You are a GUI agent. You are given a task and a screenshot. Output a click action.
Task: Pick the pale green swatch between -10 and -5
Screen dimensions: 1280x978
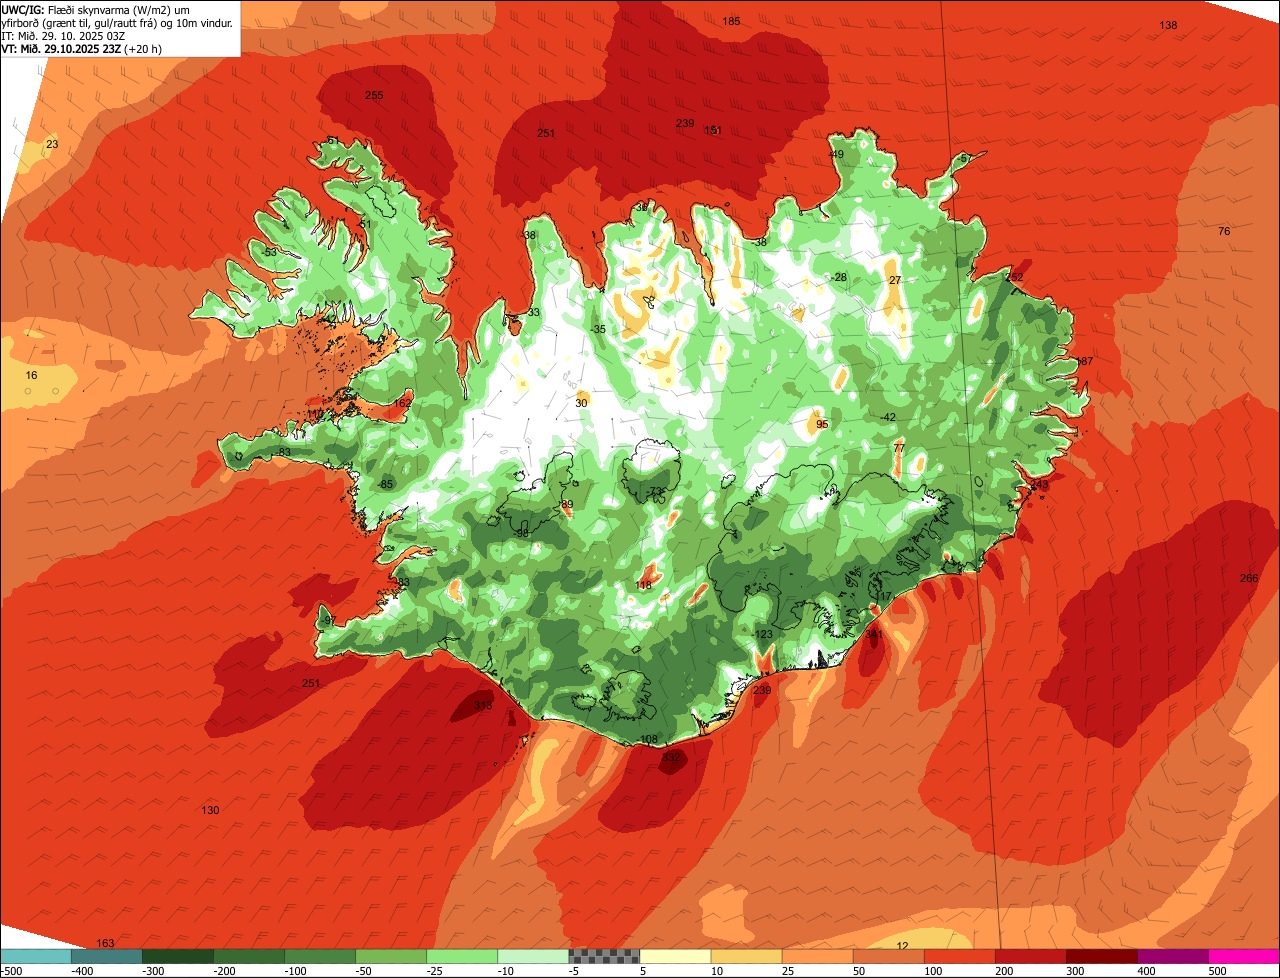point(533,956)
